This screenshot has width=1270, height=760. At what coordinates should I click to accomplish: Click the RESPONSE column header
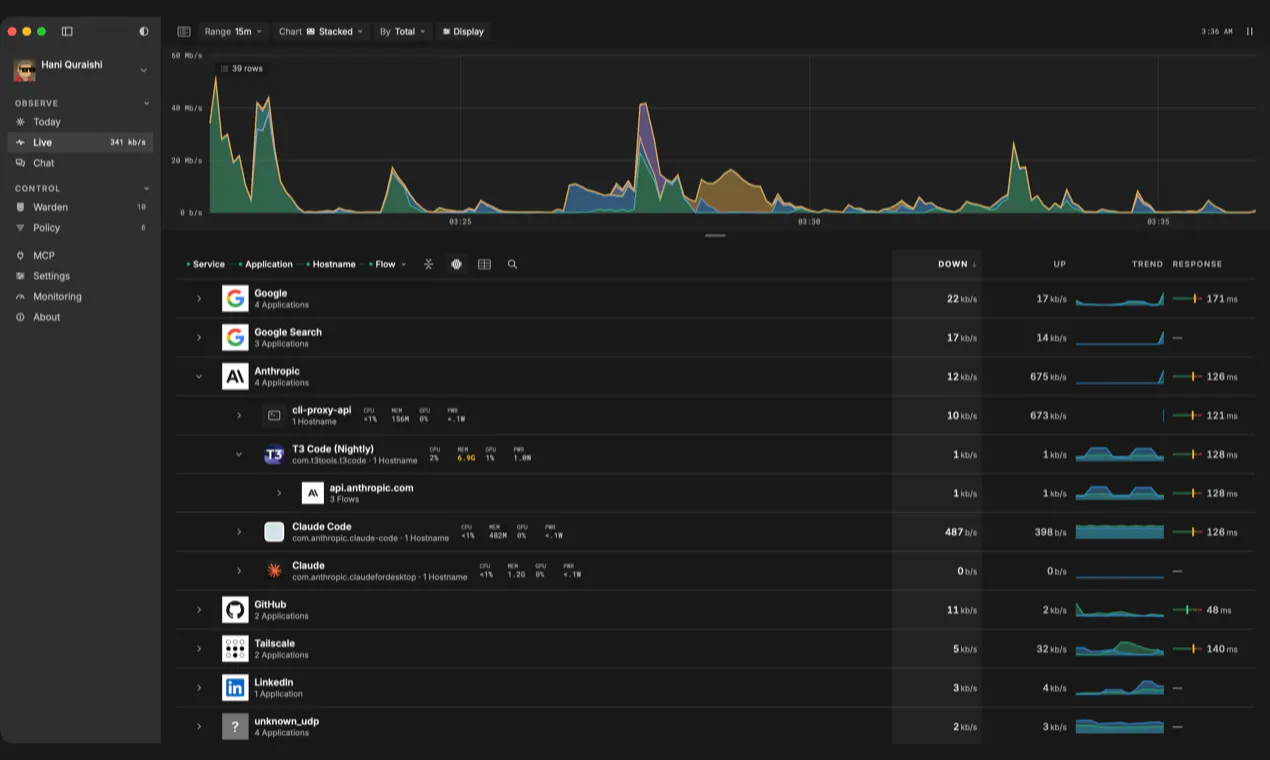point(1197,264)
